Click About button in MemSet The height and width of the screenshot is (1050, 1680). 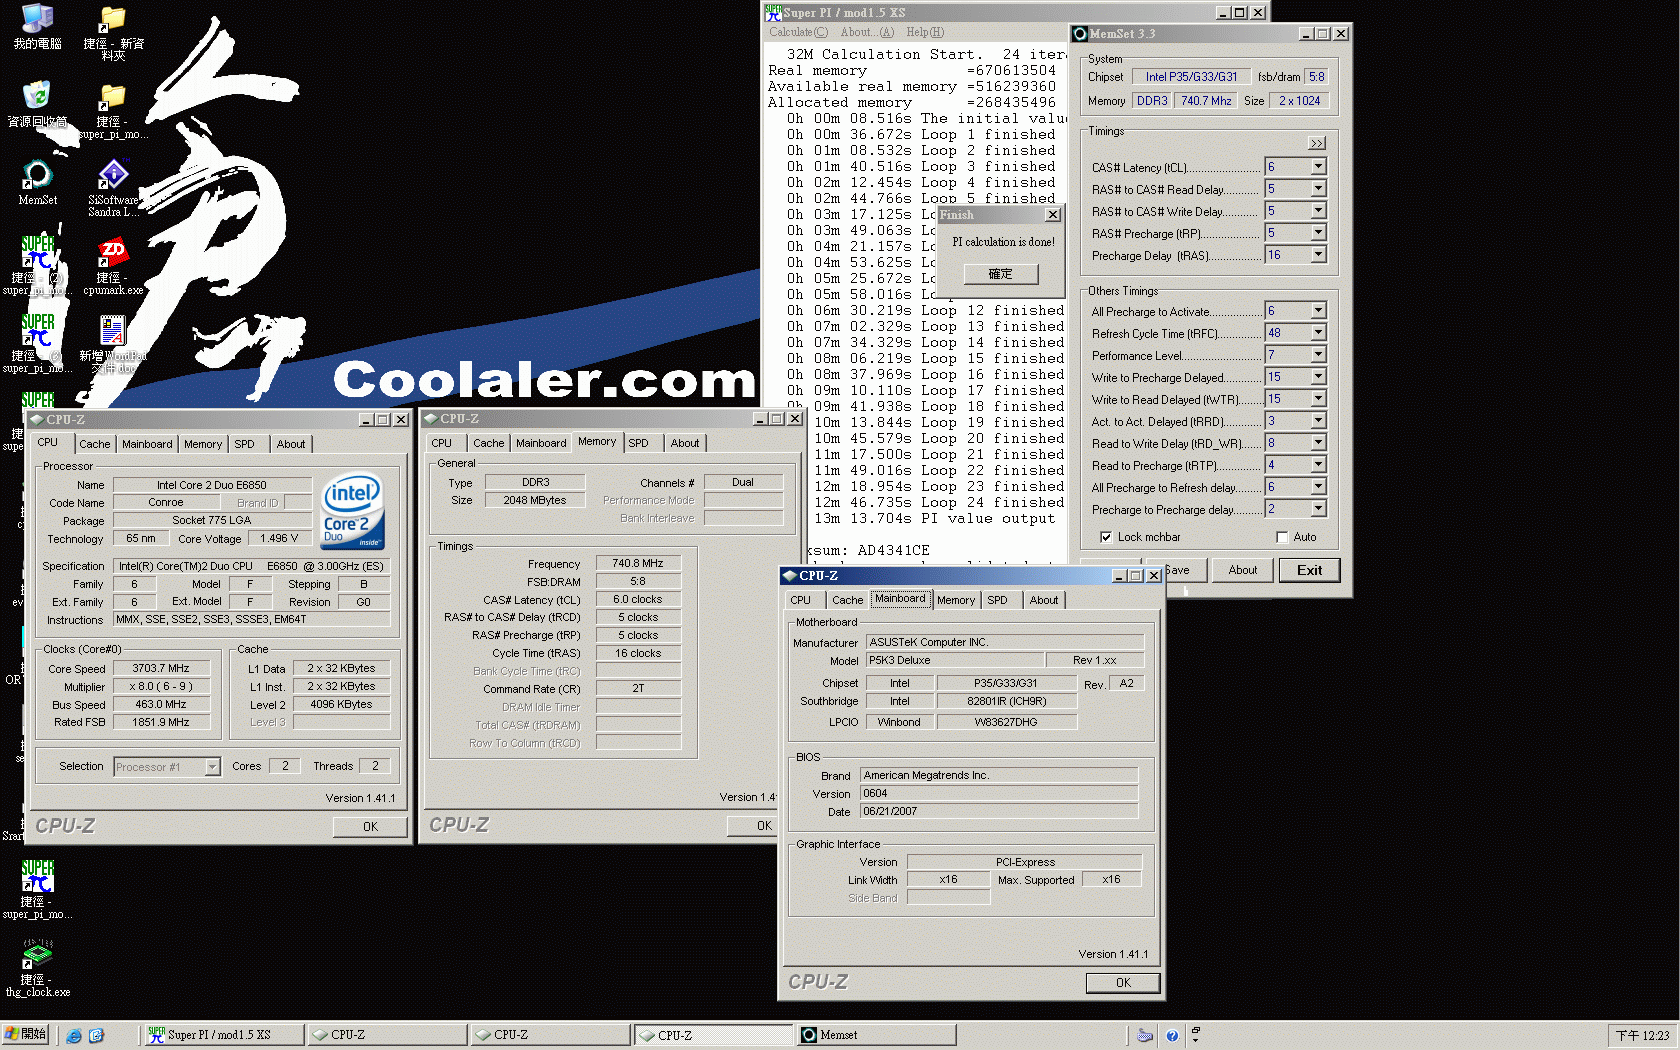pos(1243,570)
